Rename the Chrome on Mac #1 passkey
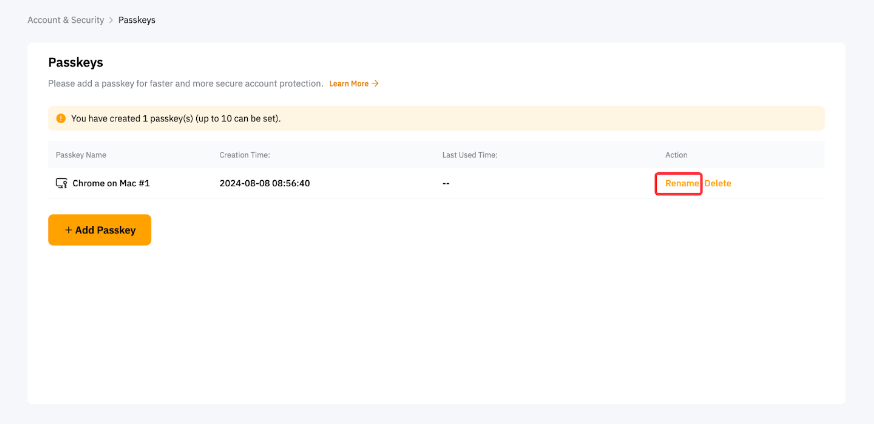 tap(681, 184)
